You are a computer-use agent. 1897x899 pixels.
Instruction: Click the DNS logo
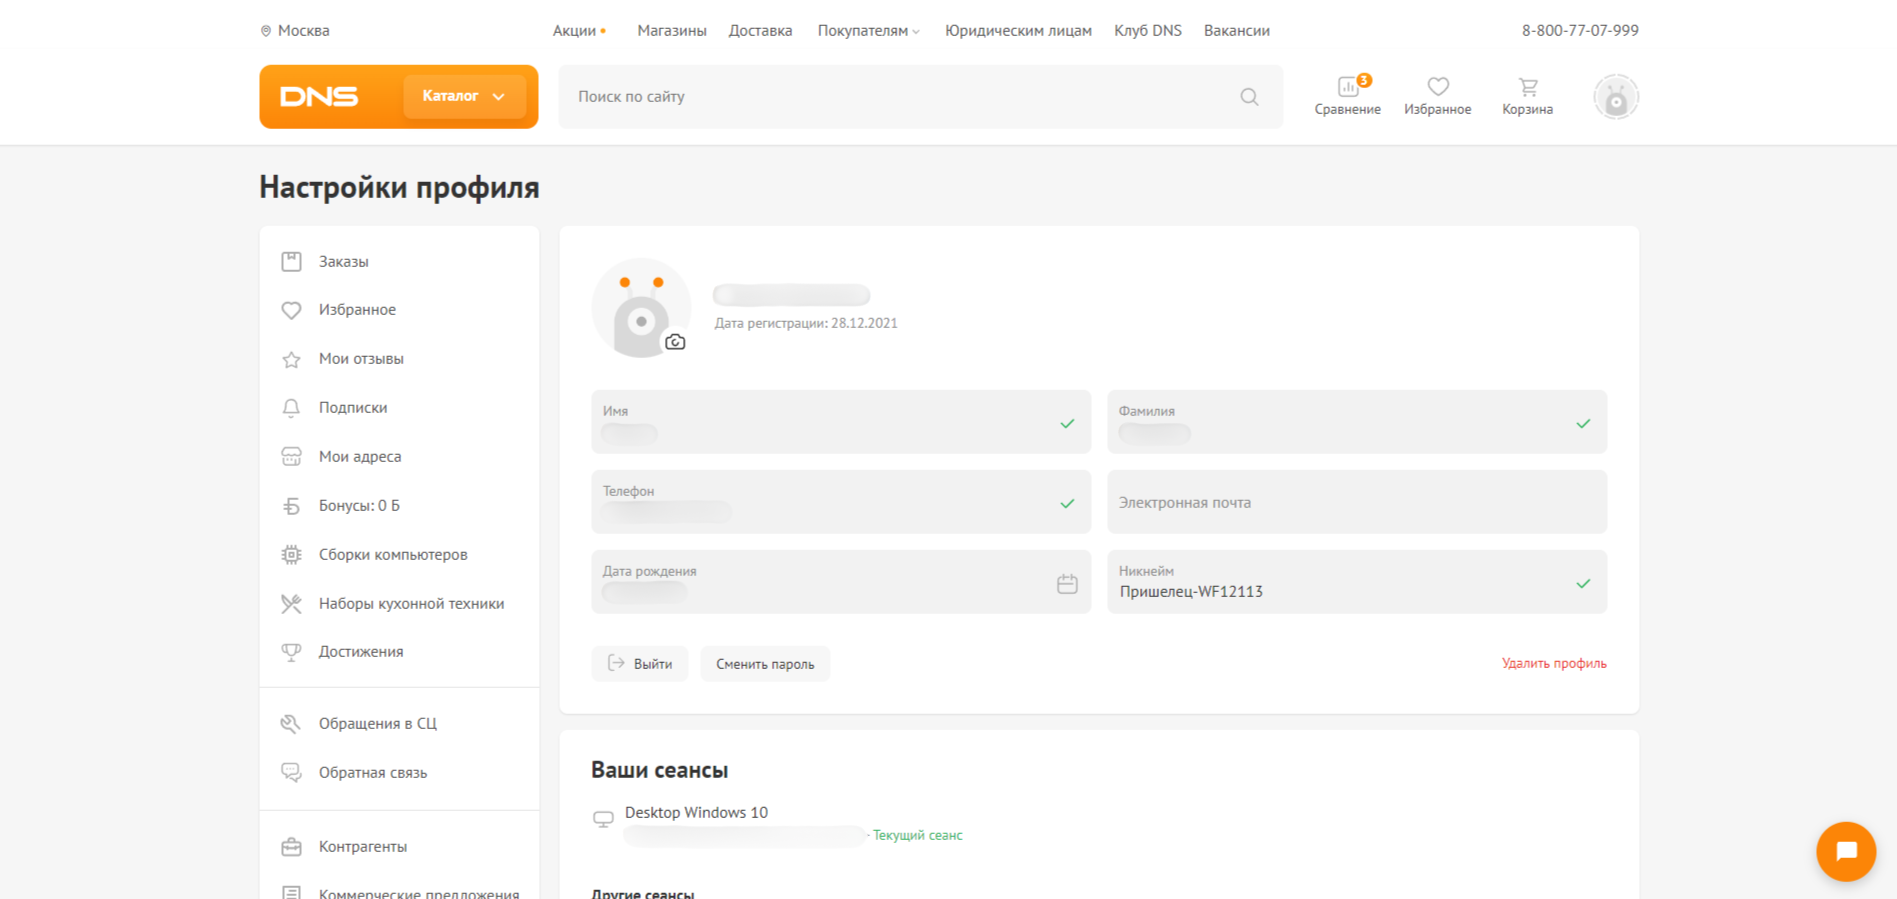[x=319, y=97]
